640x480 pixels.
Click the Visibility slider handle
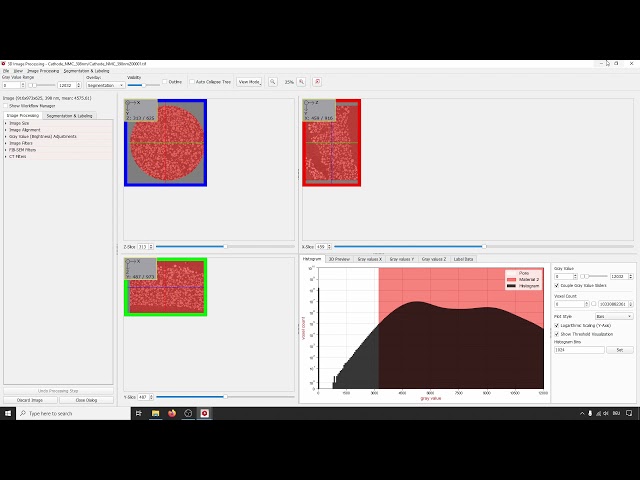(143, 85)
